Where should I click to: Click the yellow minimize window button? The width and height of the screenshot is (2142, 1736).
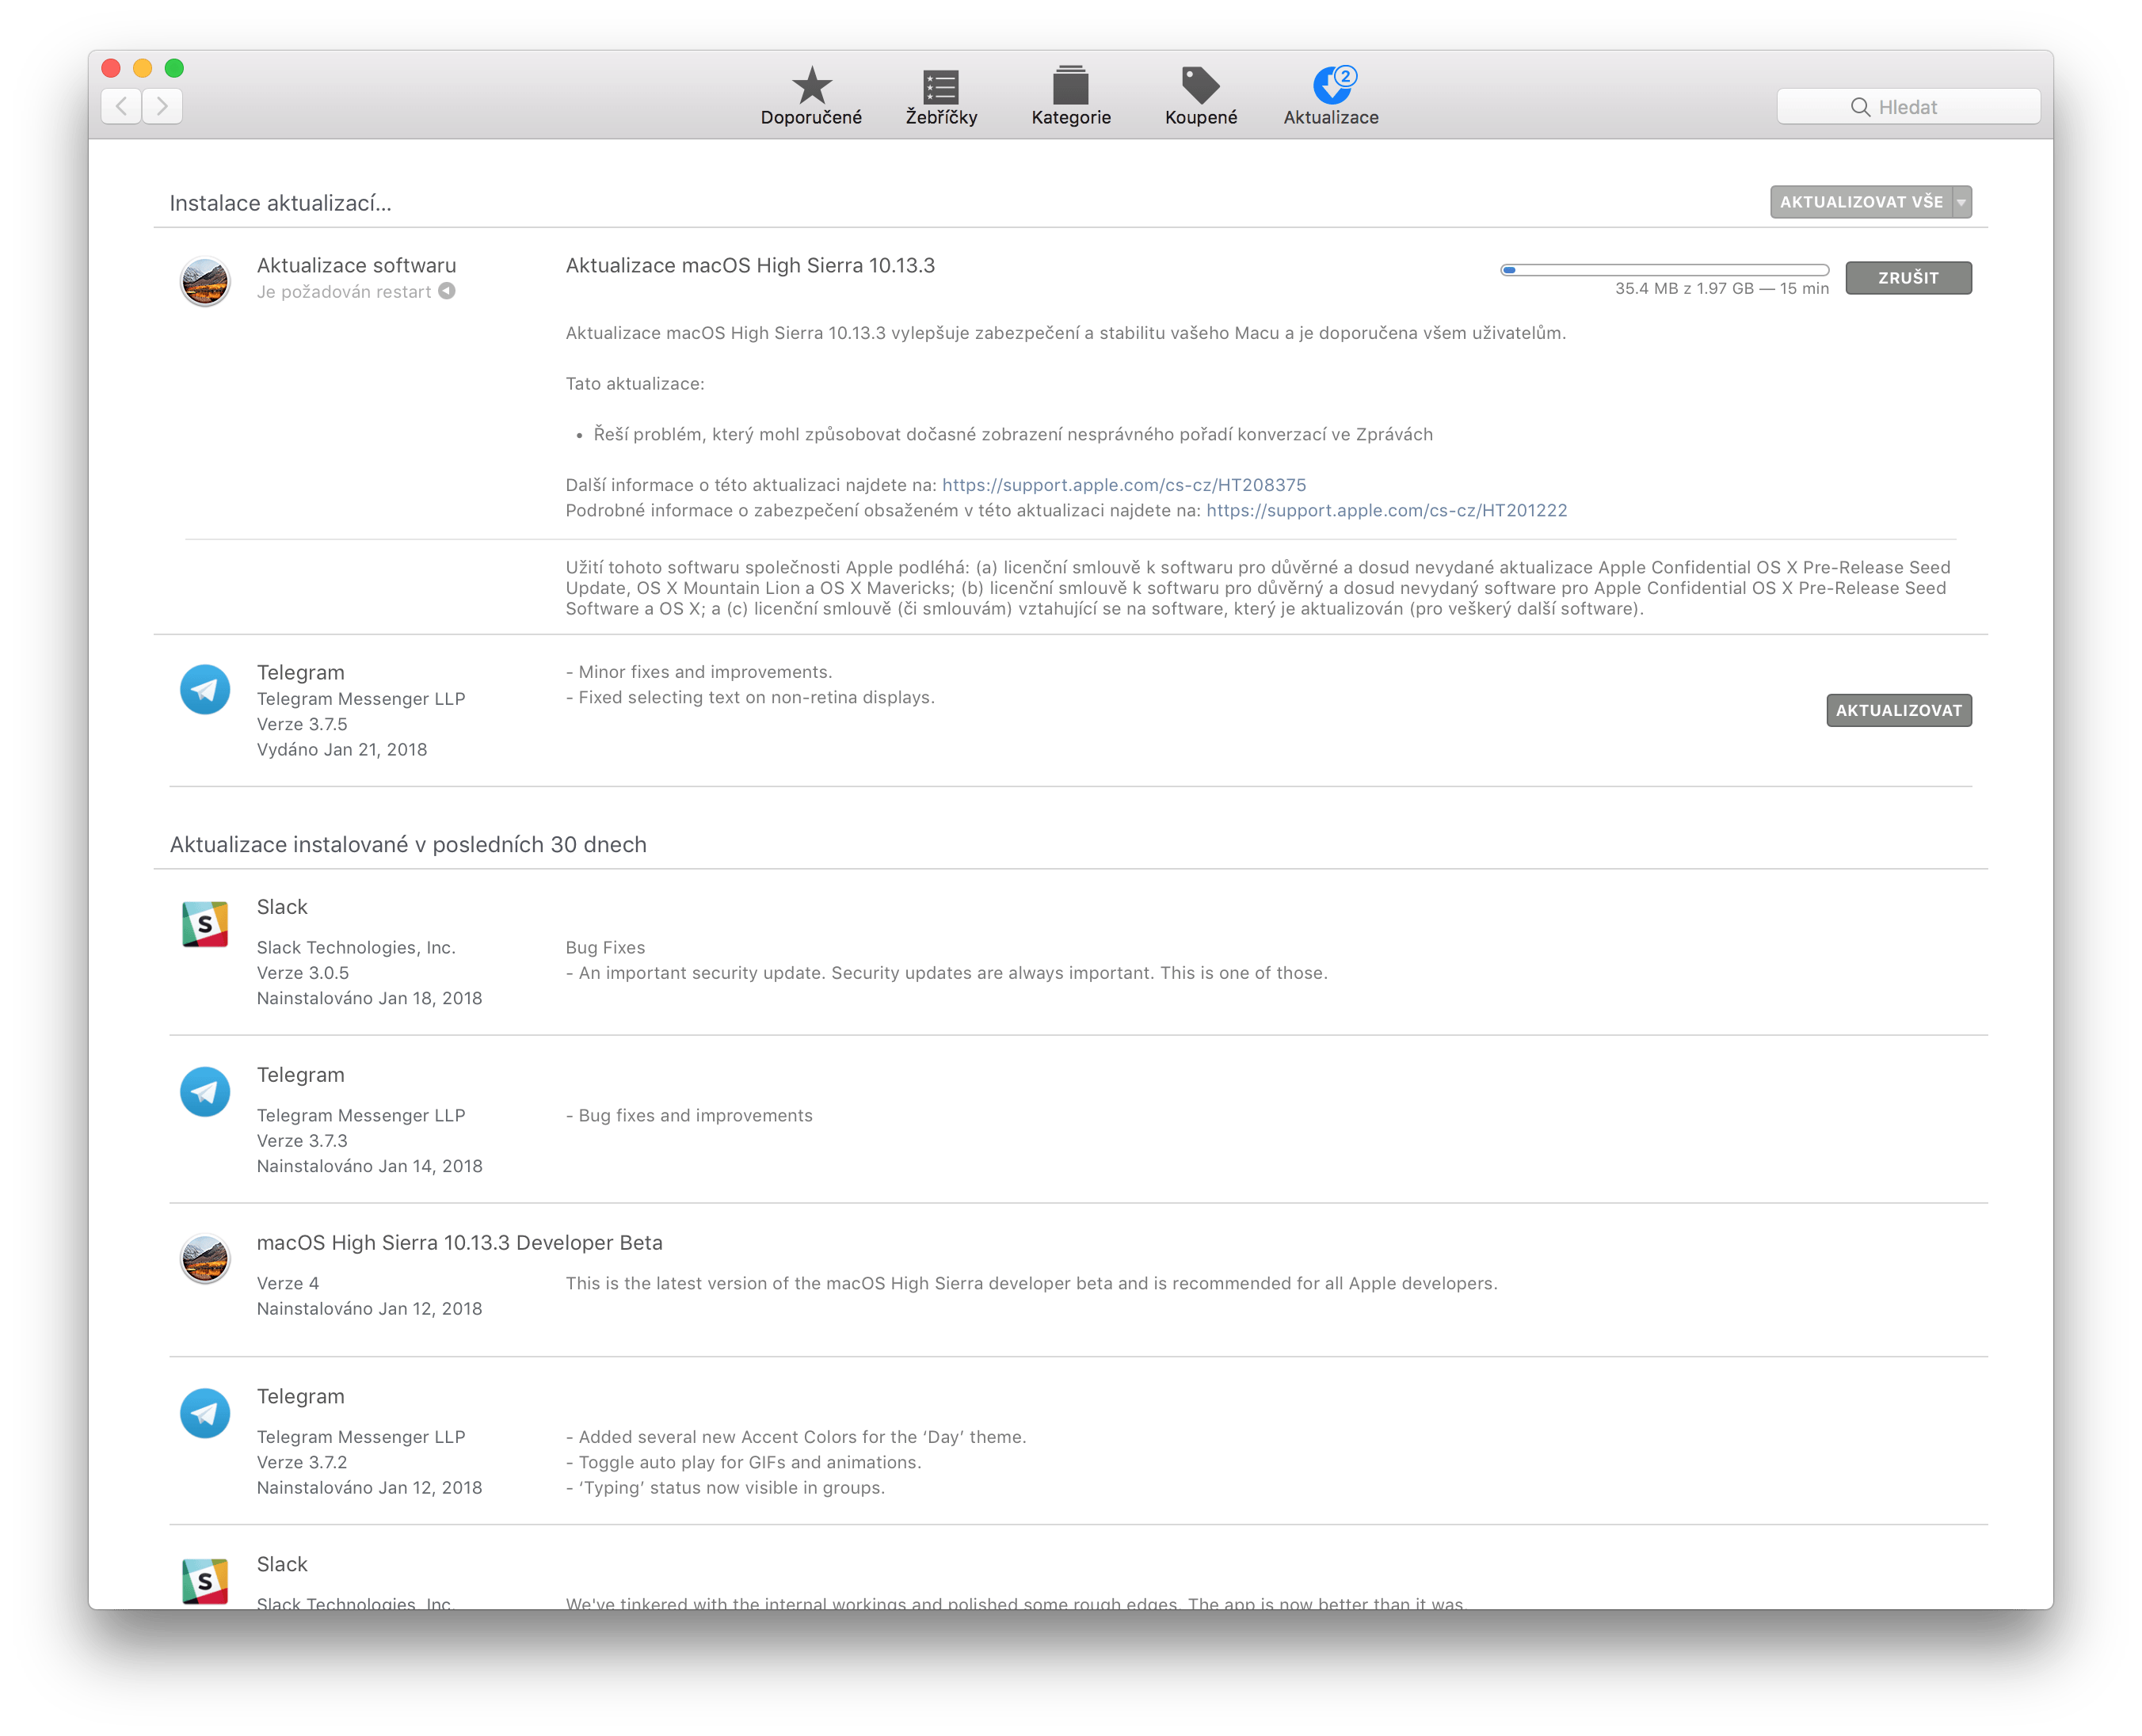143,68
